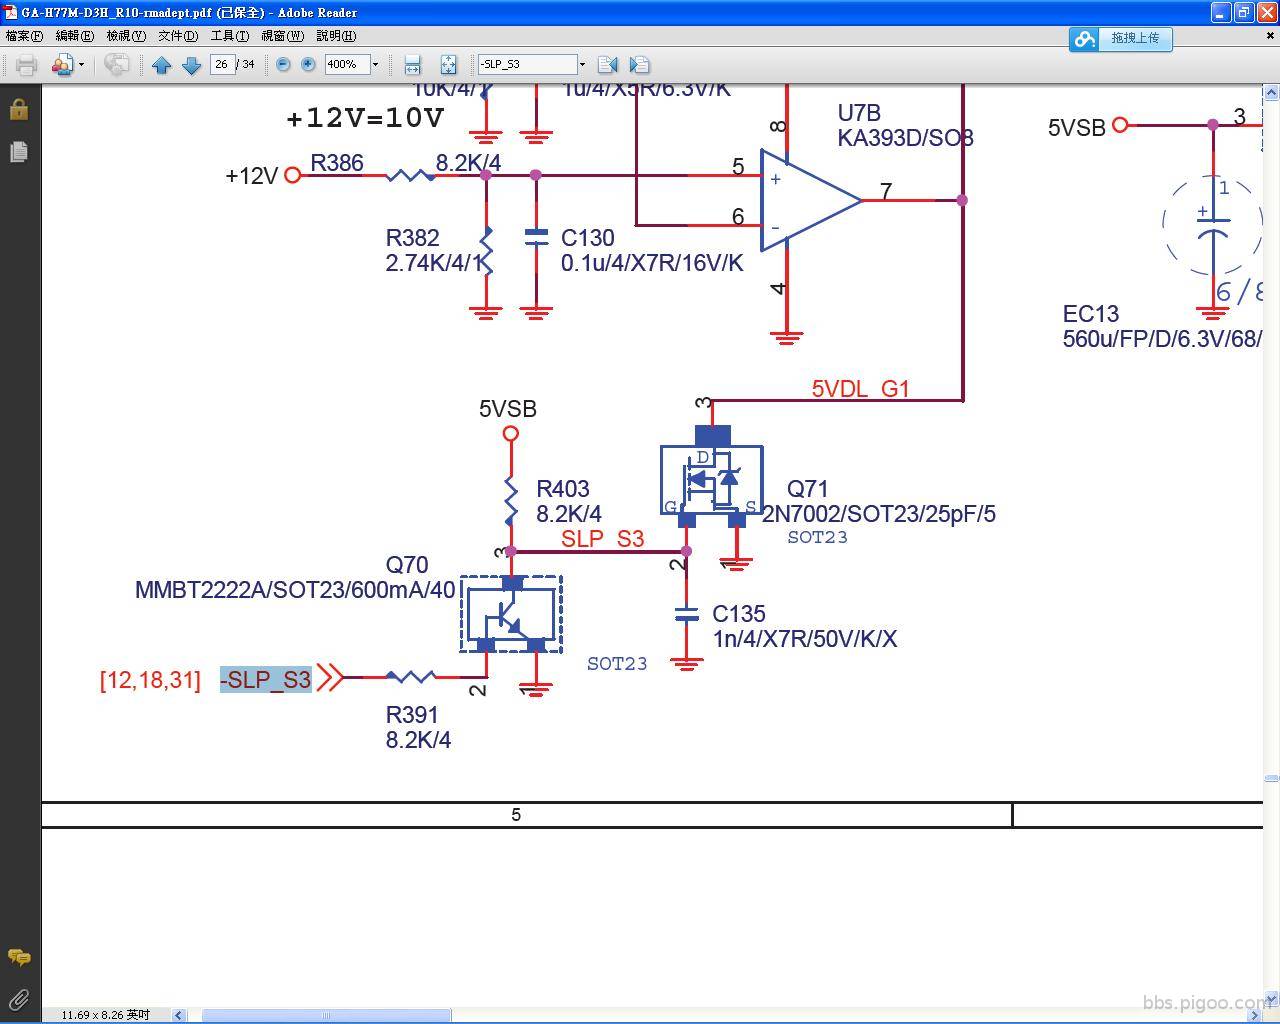Click horizontal scrollbar right arrow

pyautogui.click(x=1256, y=1015)
